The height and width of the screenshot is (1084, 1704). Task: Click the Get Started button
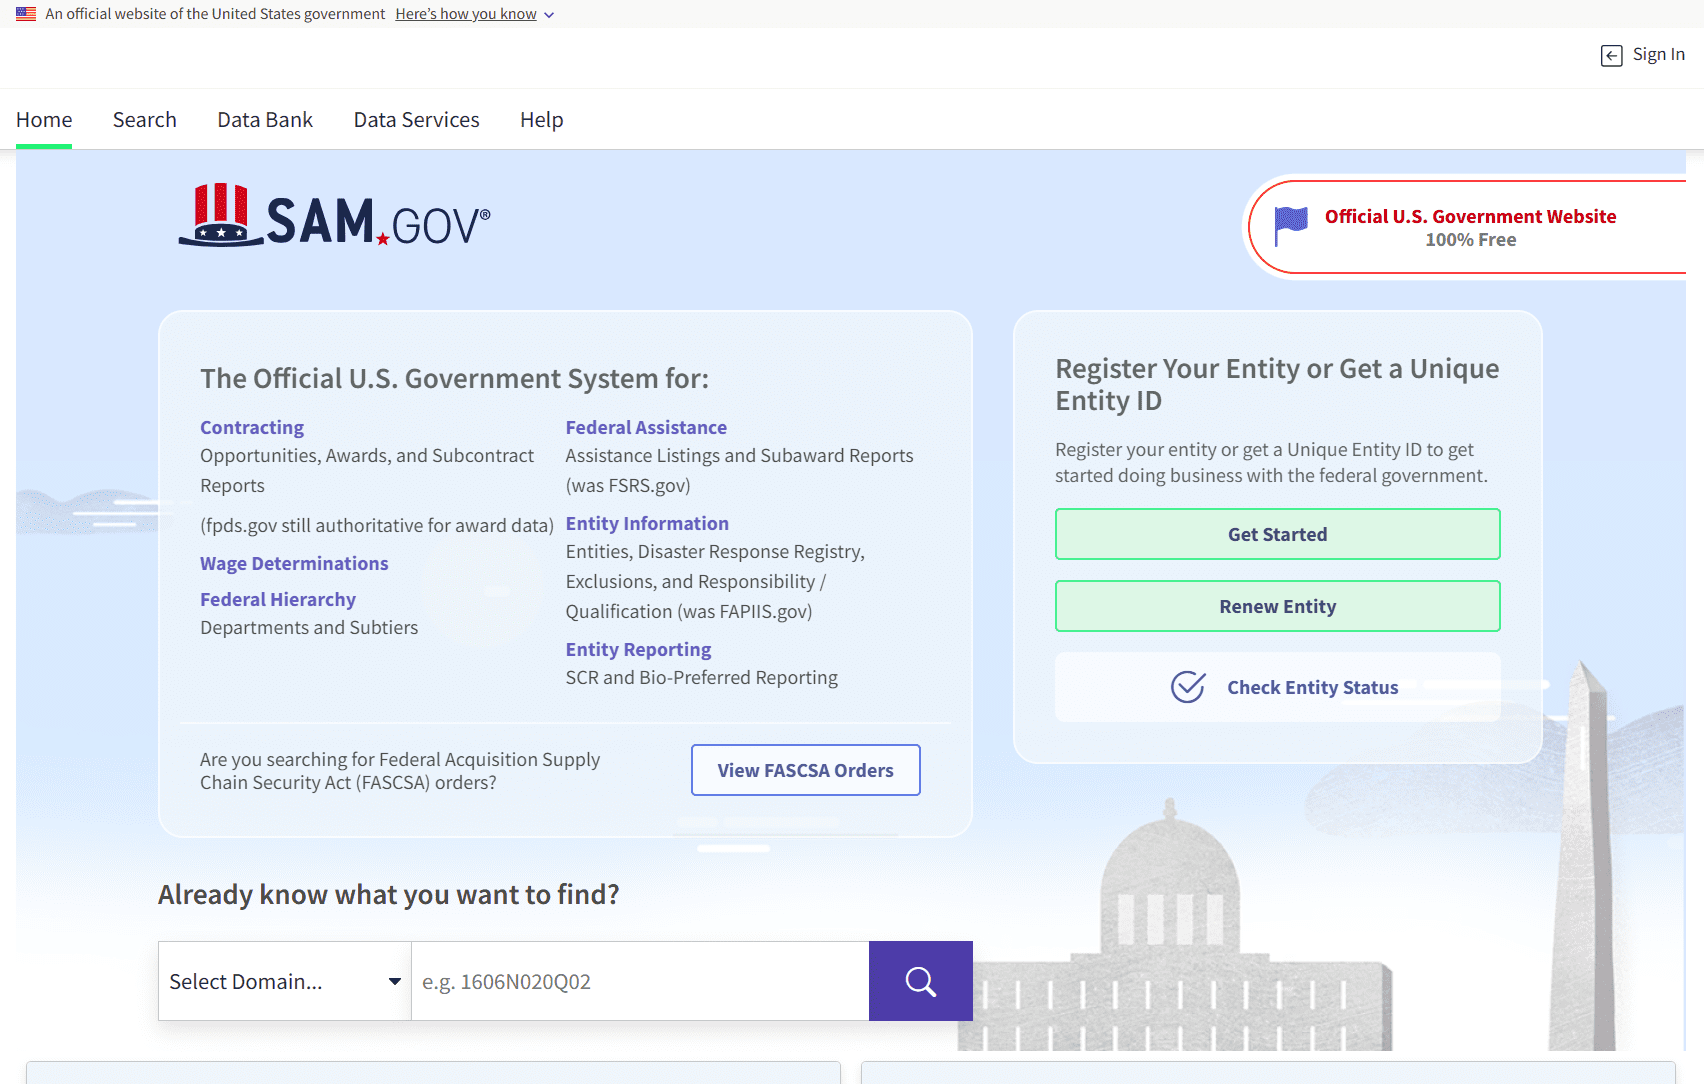coord(1277,534)
